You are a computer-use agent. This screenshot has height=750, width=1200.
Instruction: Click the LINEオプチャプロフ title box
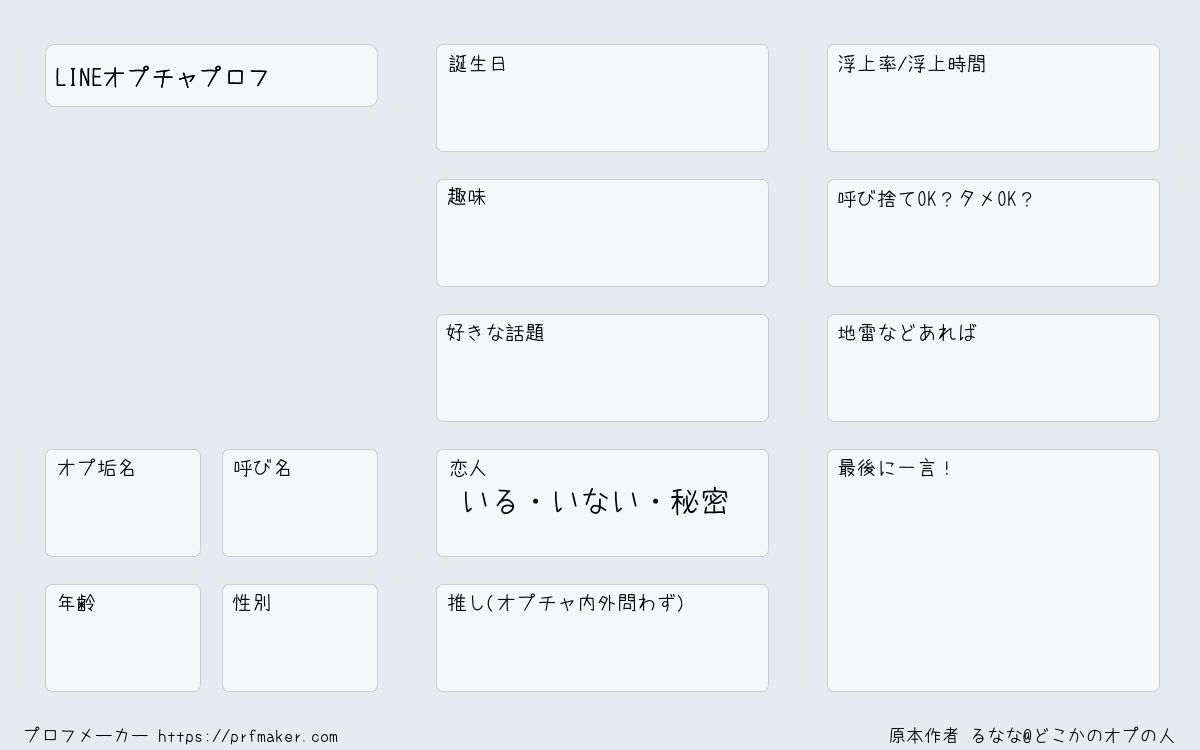click(x=211, y=75)
